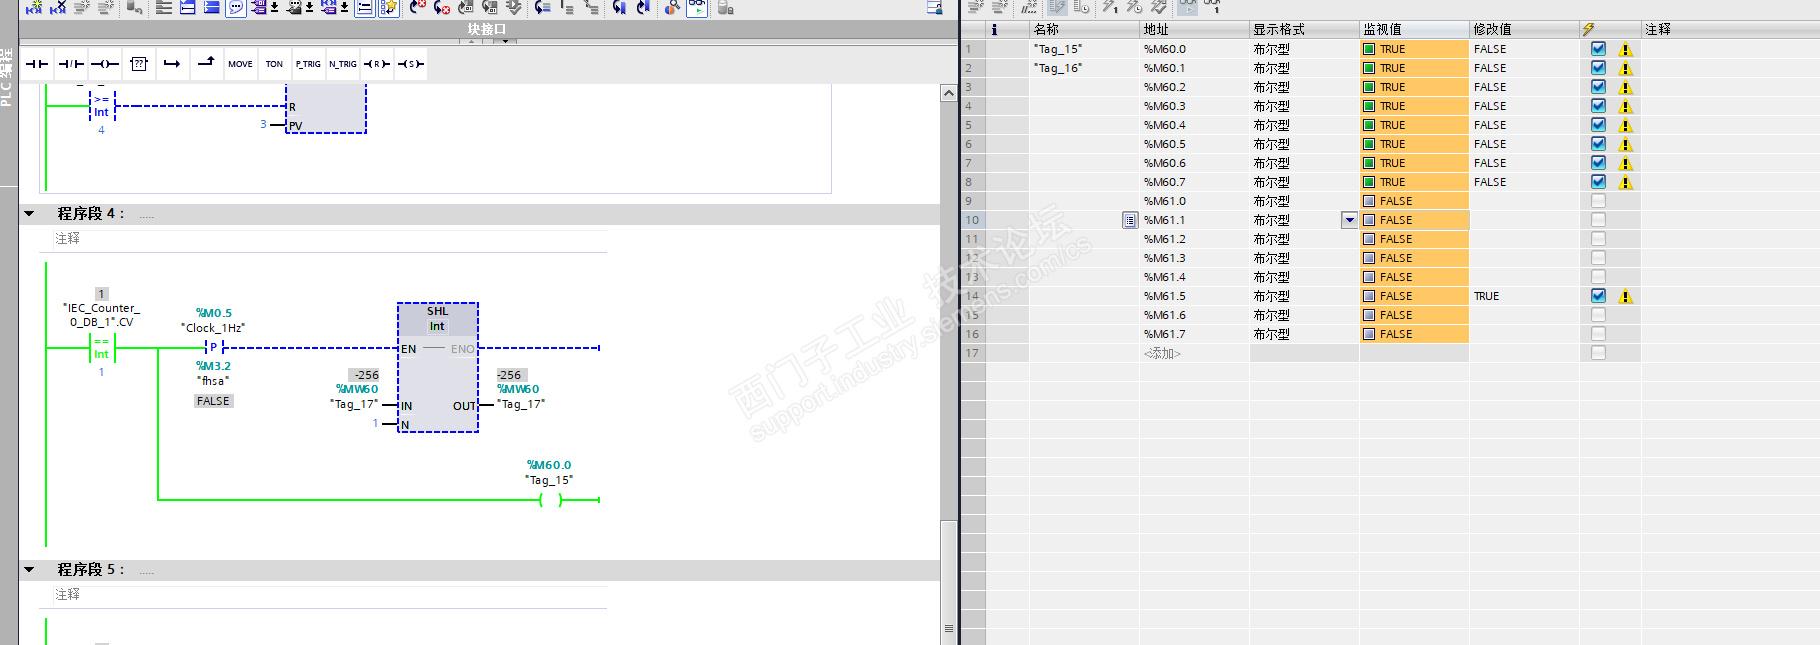The height and width of the screenshot is (645, 1820).
Task: Click the 监视值 column header
Action: click(1414, 29)
